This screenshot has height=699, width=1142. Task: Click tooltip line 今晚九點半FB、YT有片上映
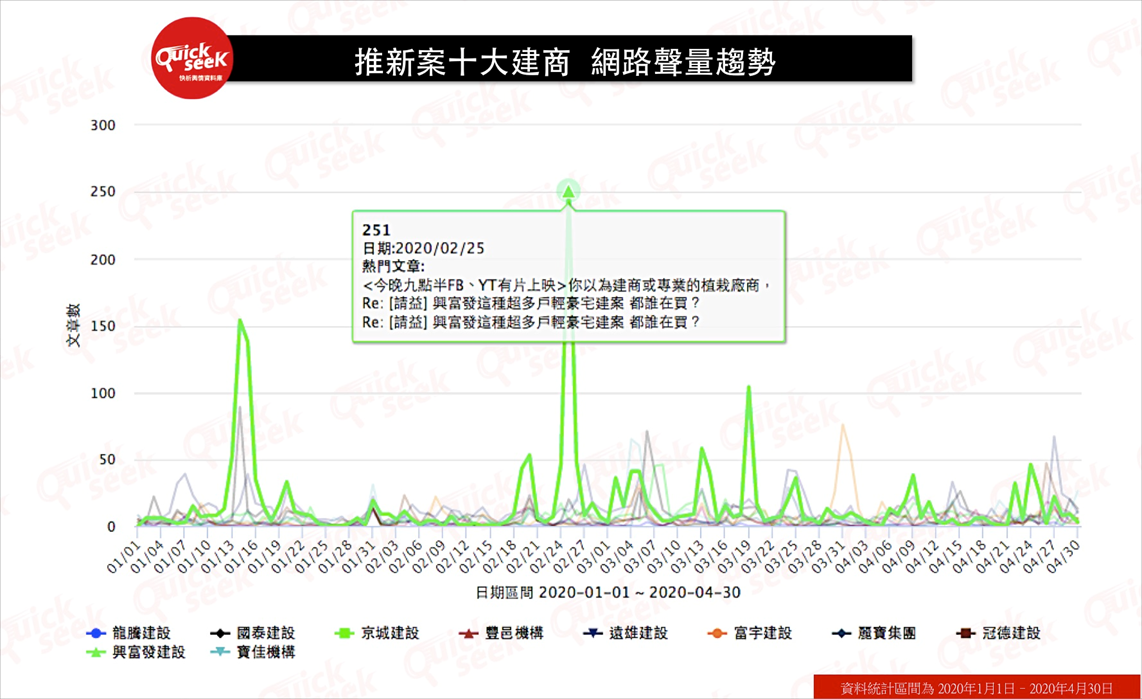pos(566,285)
